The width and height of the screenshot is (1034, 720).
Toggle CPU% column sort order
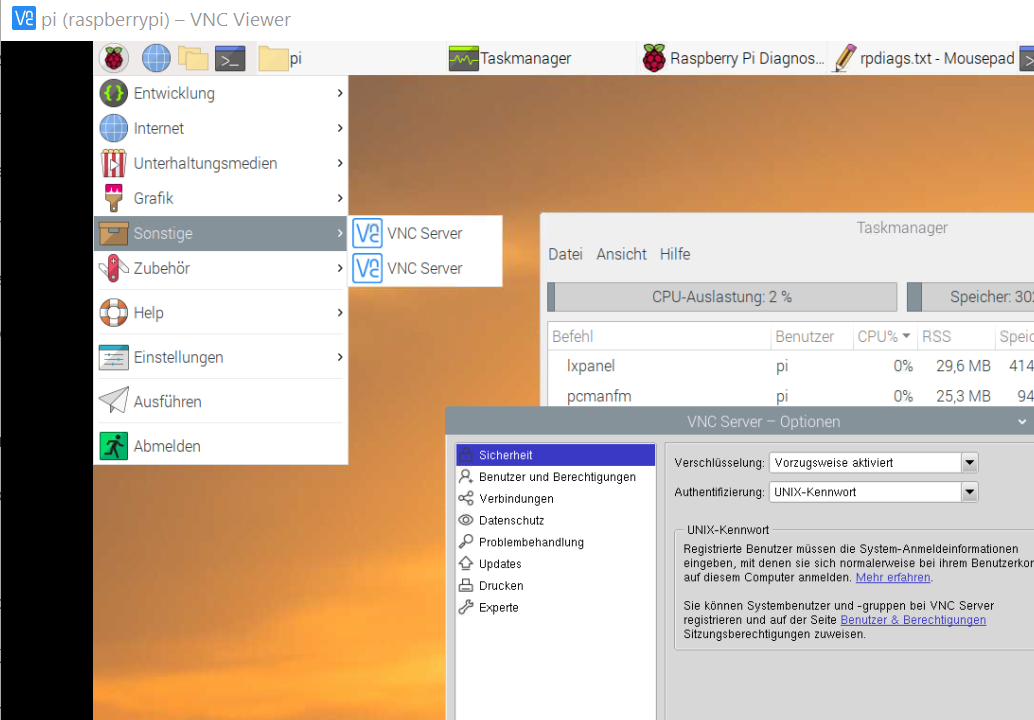(884, 336)
